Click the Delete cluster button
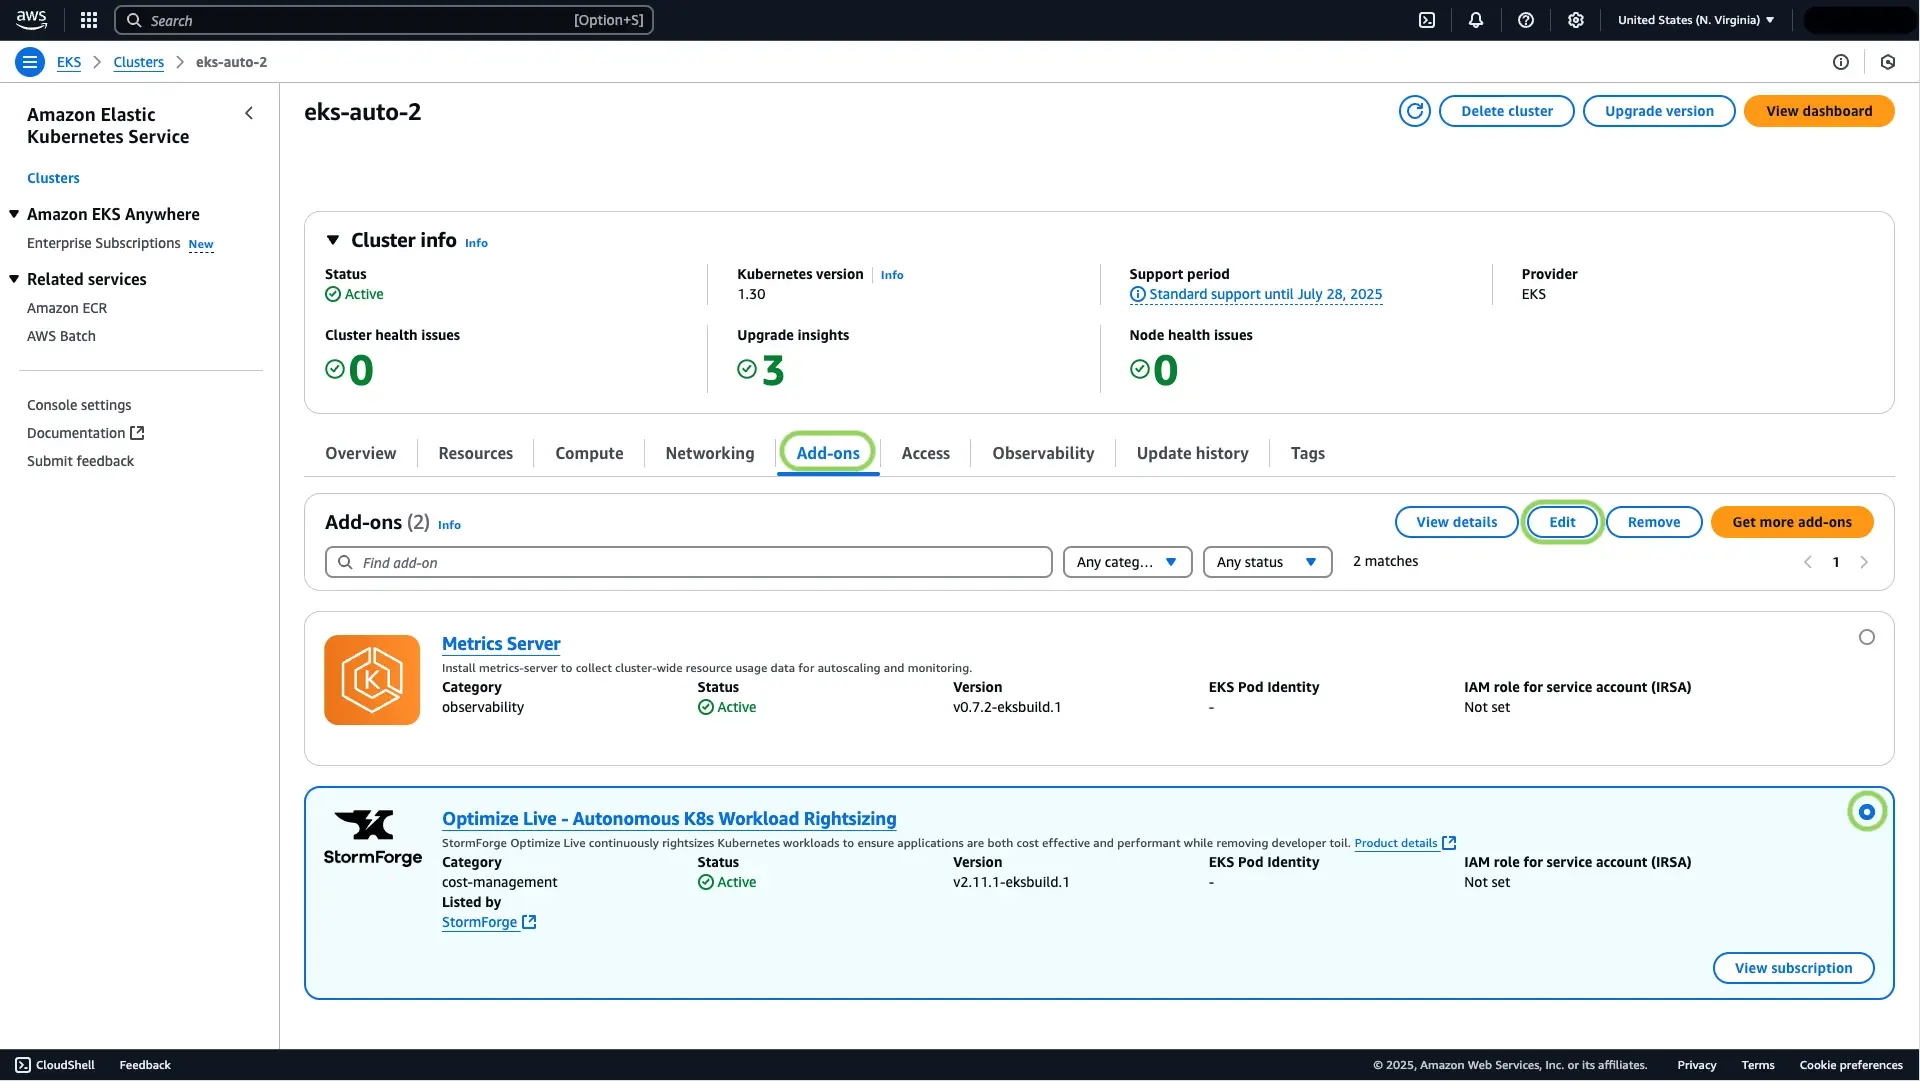Viewport: 1920px width, 1081px height. pyautogui.click(x=1507, y=111)
